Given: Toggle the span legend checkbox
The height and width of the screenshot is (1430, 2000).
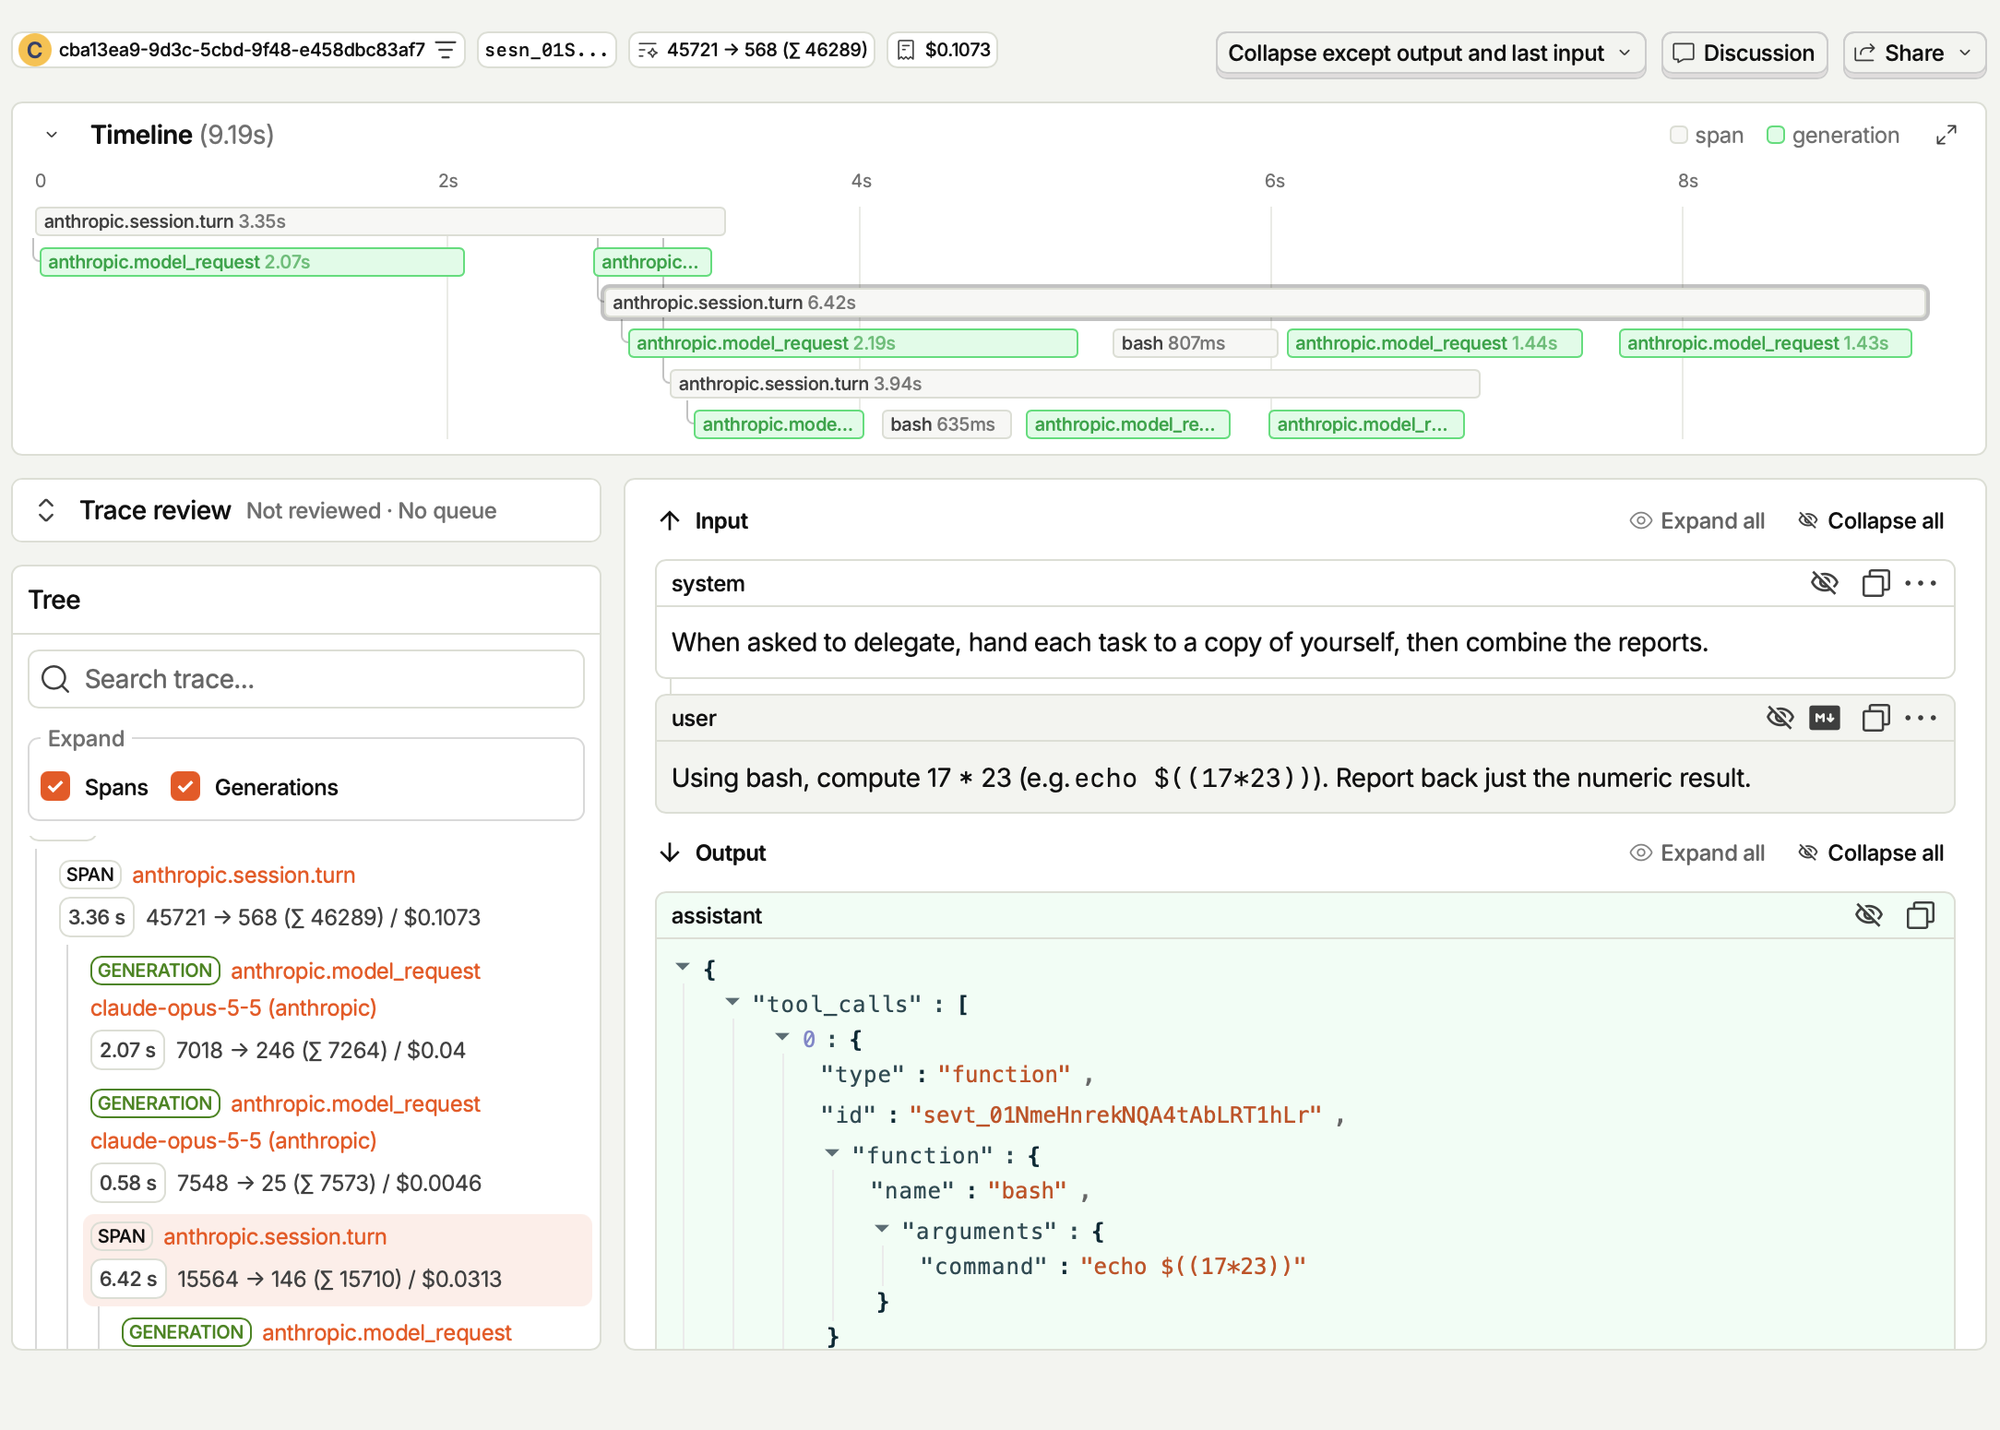Looking at the screenshot, I should (1679, 135).
